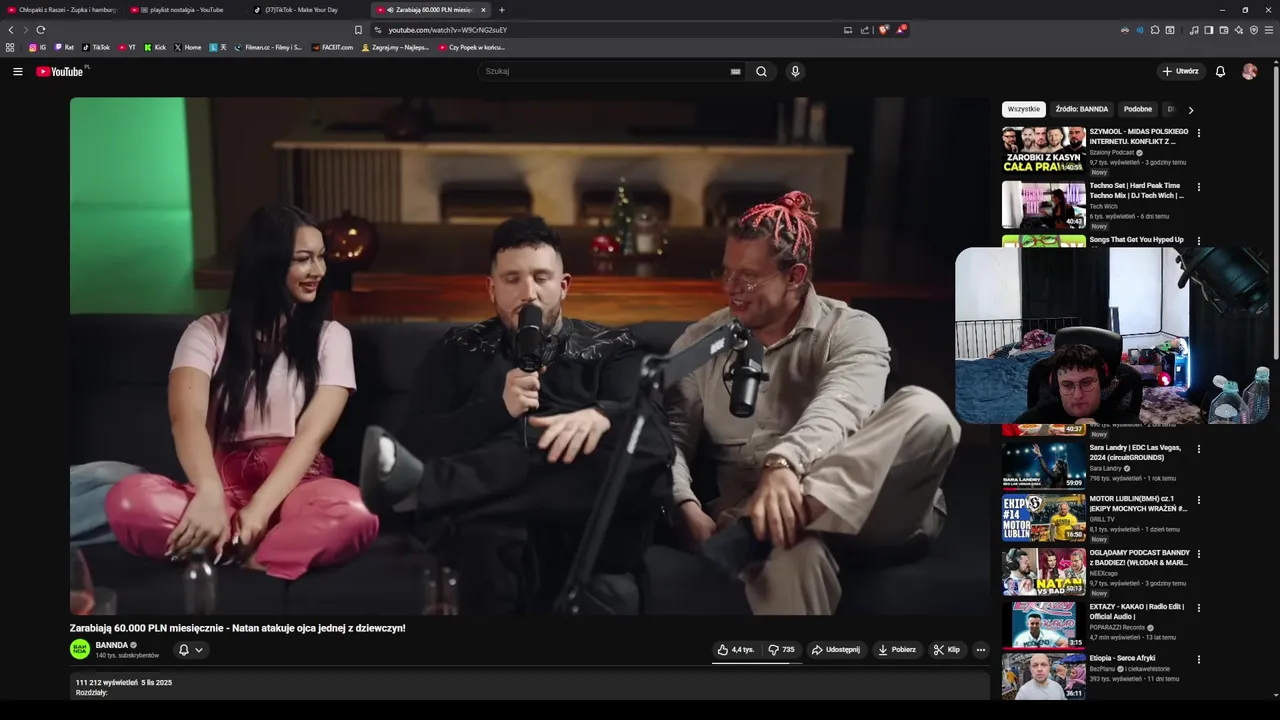Screen dimensions: 1280x720
Task: Click the Klip clip button
Action: point(947,650)
